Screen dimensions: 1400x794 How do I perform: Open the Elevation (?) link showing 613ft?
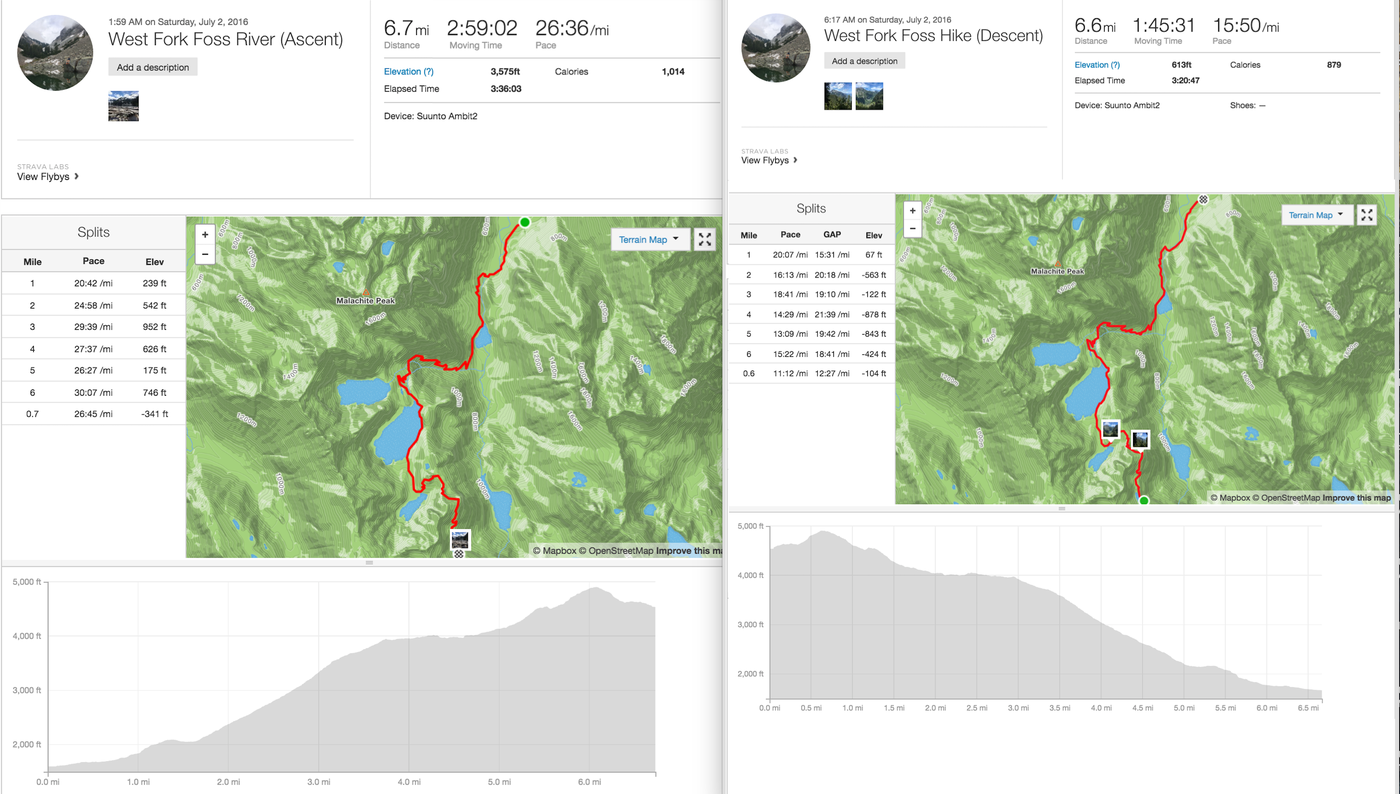pyautogui.click(x=1097, y=65)
